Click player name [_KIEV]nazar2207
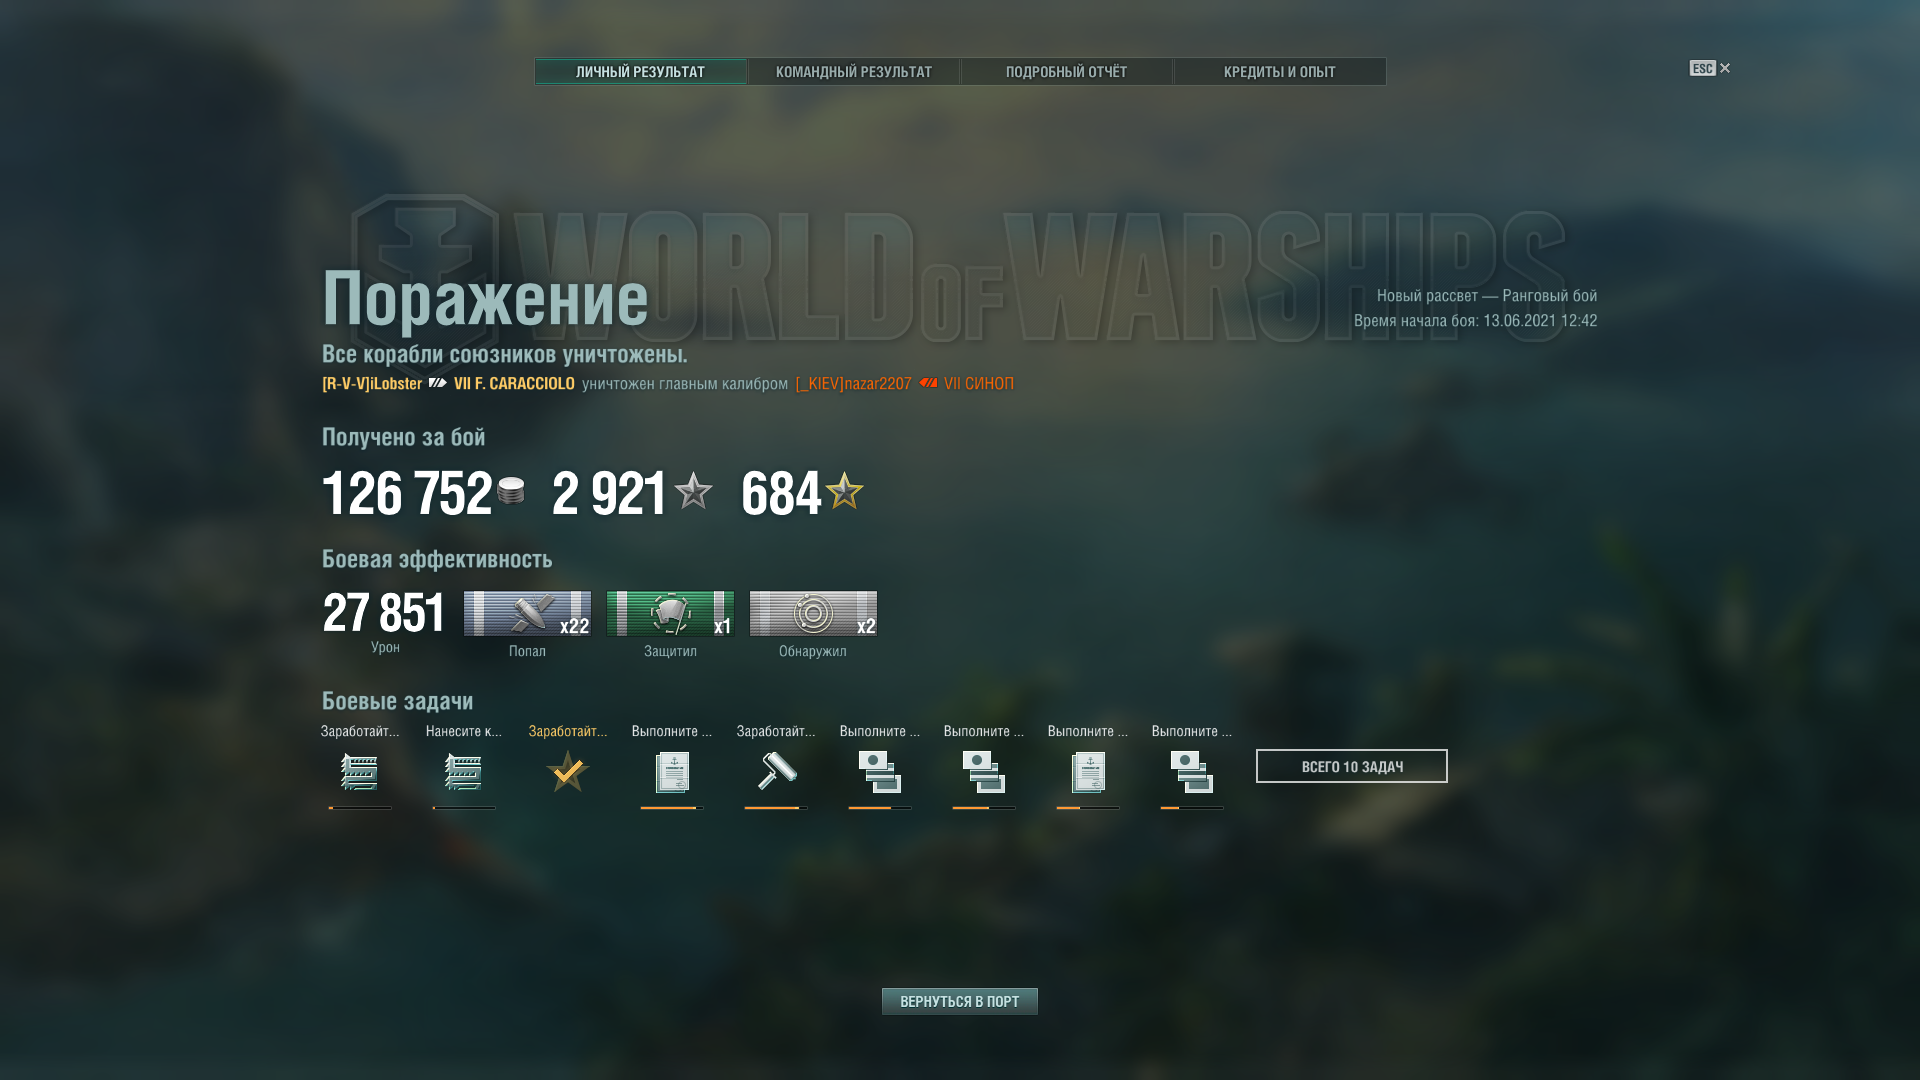The width and height of the screenshot is (1920, 1080). (x=854, y=384)
